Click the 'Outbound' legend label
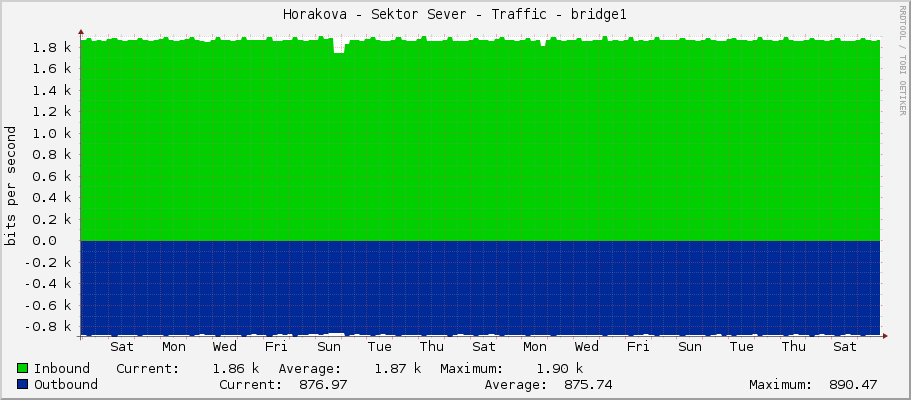Screen dimensions: 911x400 pyautogui.click(x=66, y=384)
